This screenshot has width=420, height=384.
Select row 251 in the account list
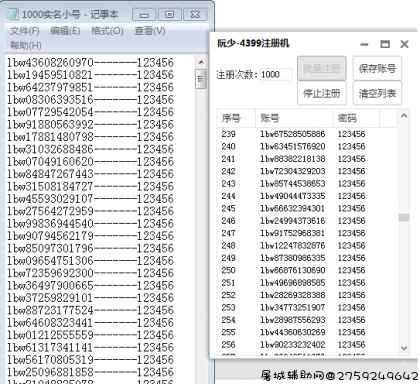click(307, 283)
